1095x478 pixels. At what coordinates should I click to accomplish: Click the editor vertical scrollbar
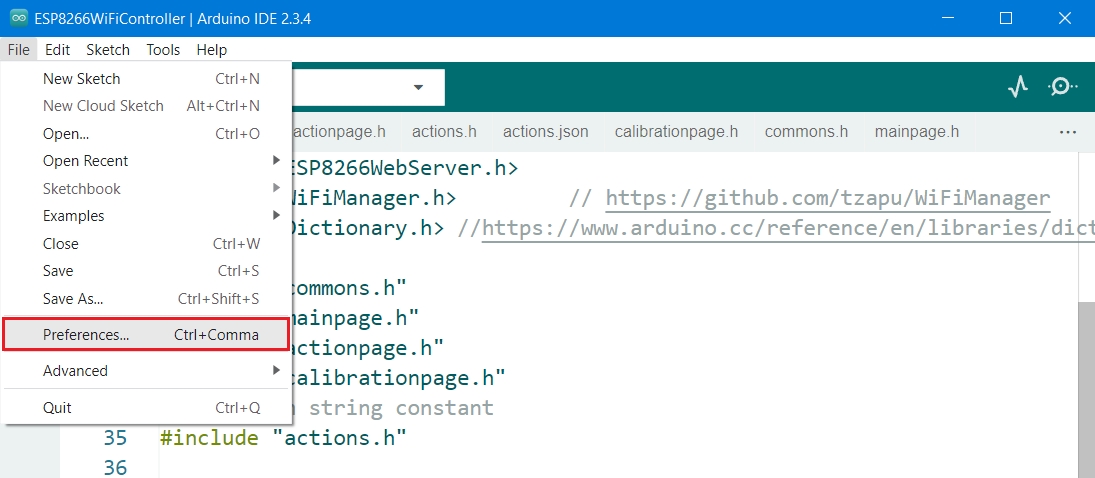tap(1086, 380)
